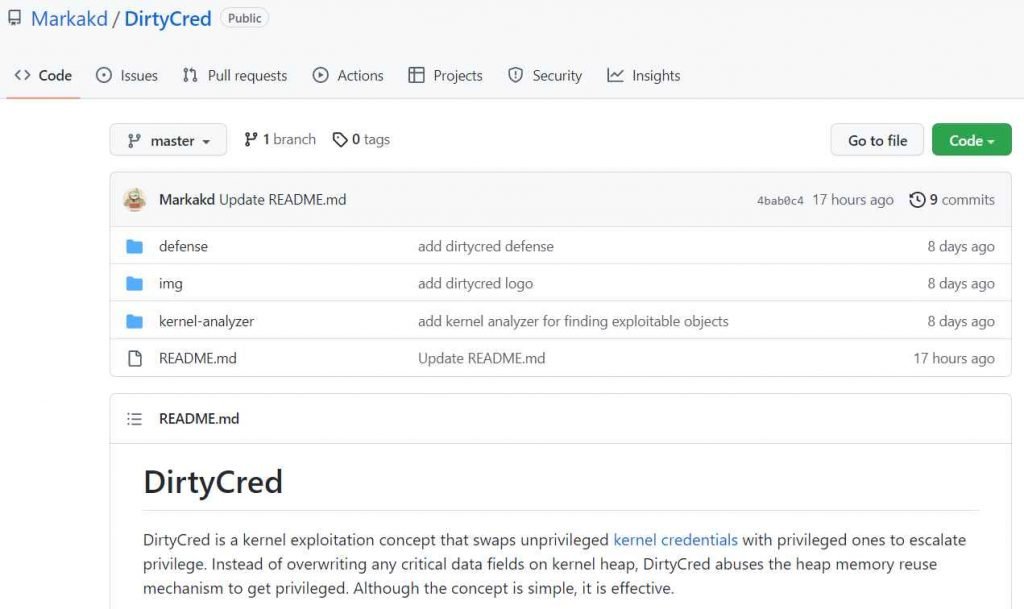Click 8 days ago on the img row
Viewport: 1024px width, 609px height.
(x=961, y=283)
